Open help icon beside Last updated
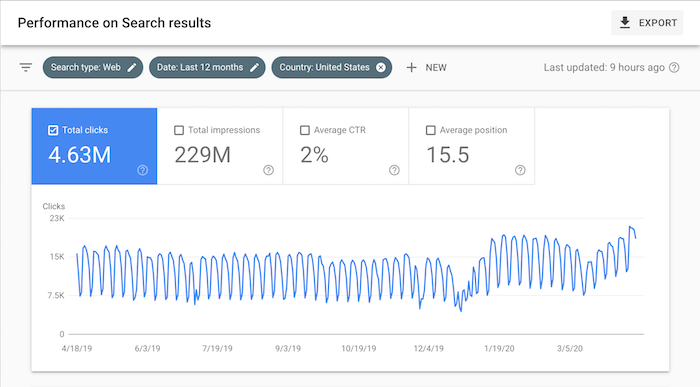Screen dimensions: 700x387 coord(674,67)
